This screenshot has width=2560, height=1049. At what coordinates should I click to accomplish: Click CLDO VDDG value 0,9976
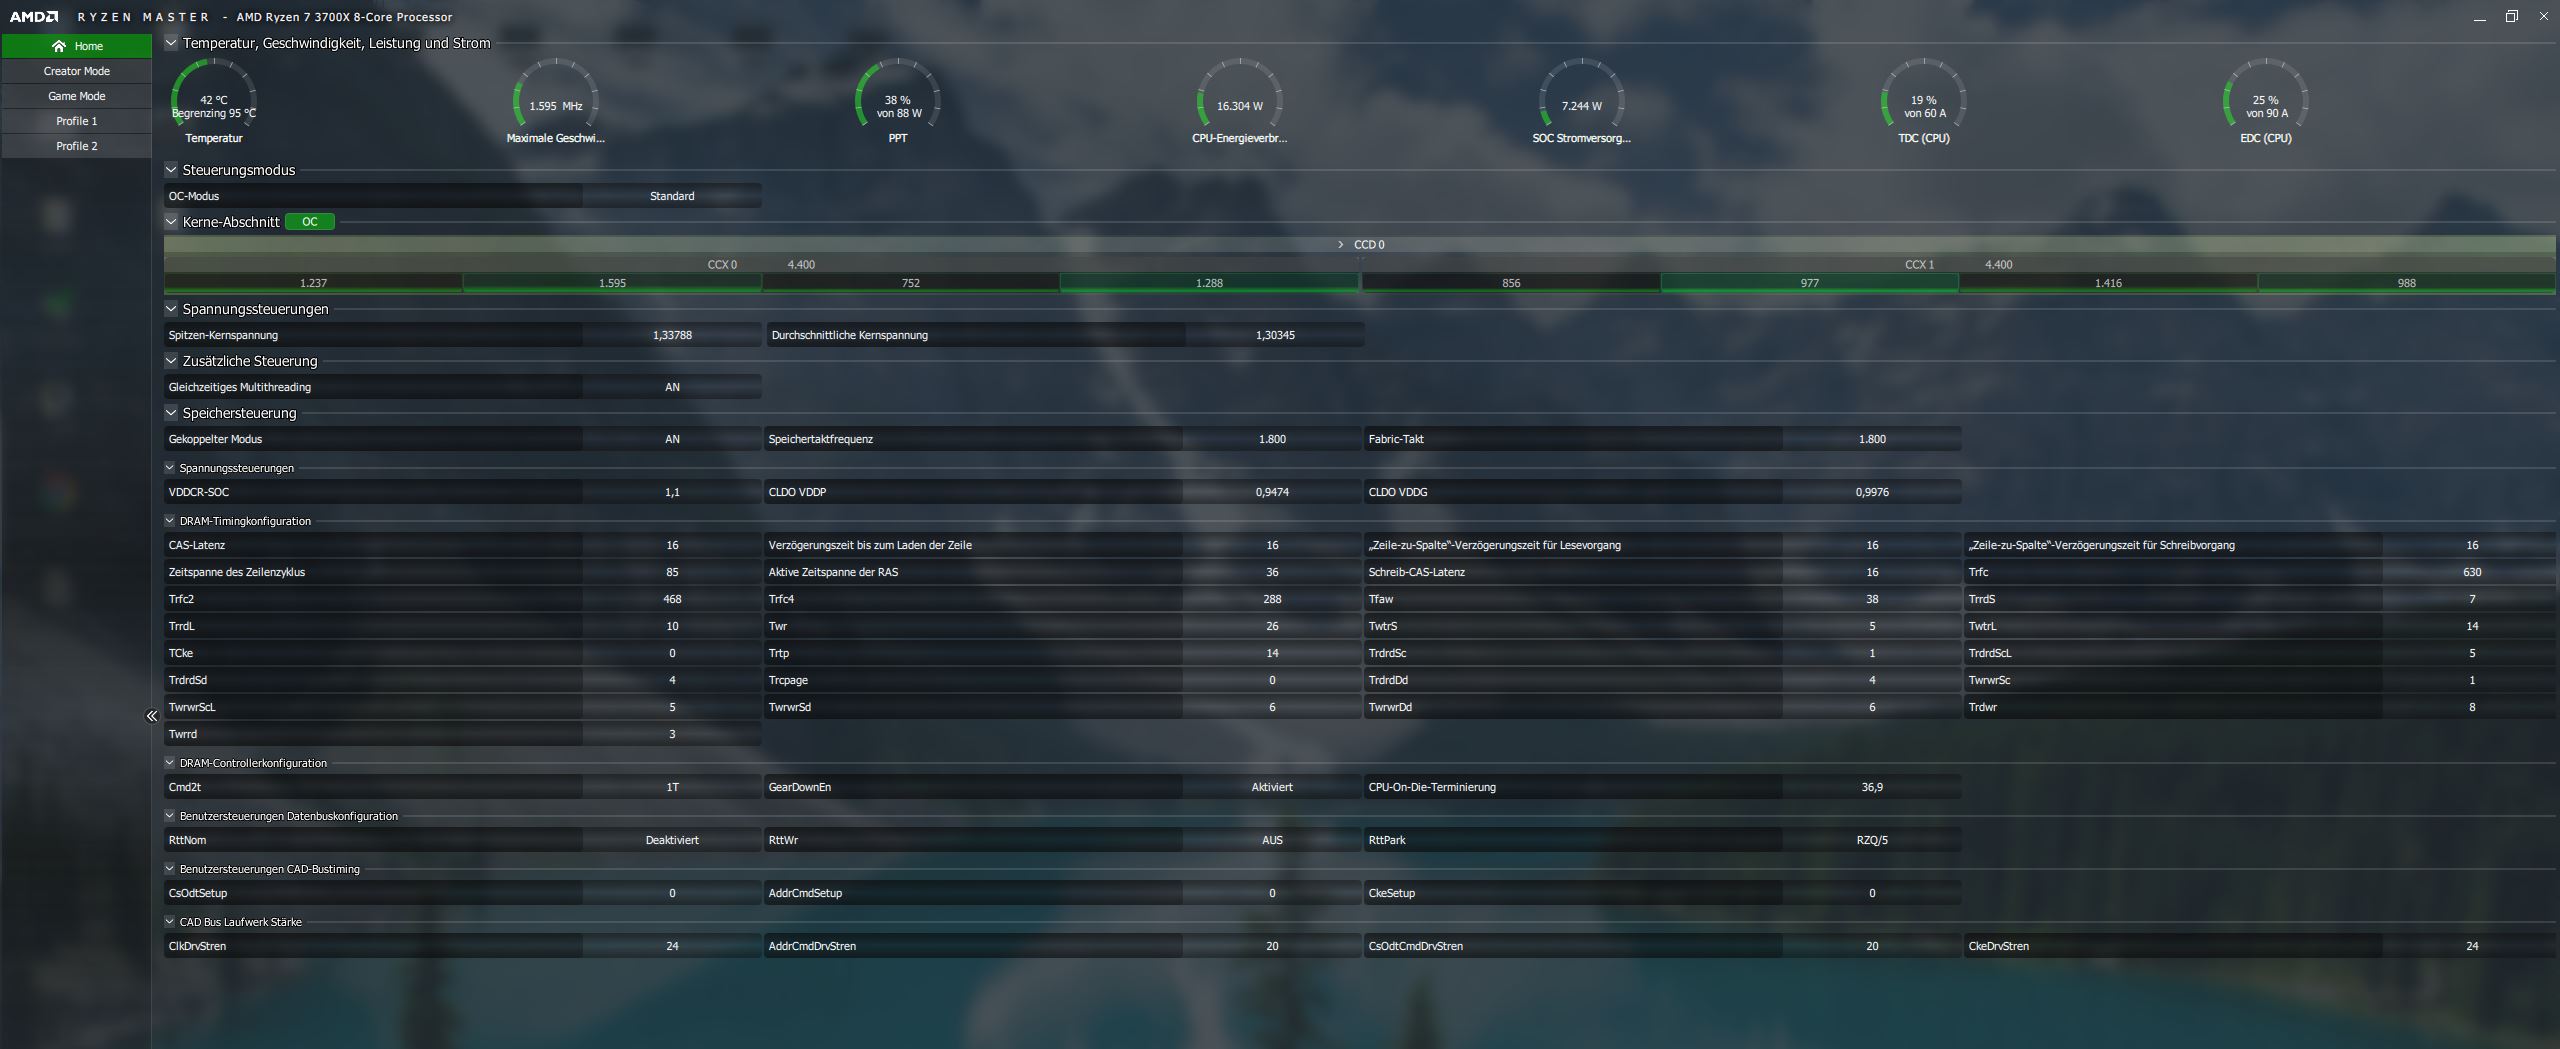click(x=1872, y=492)
